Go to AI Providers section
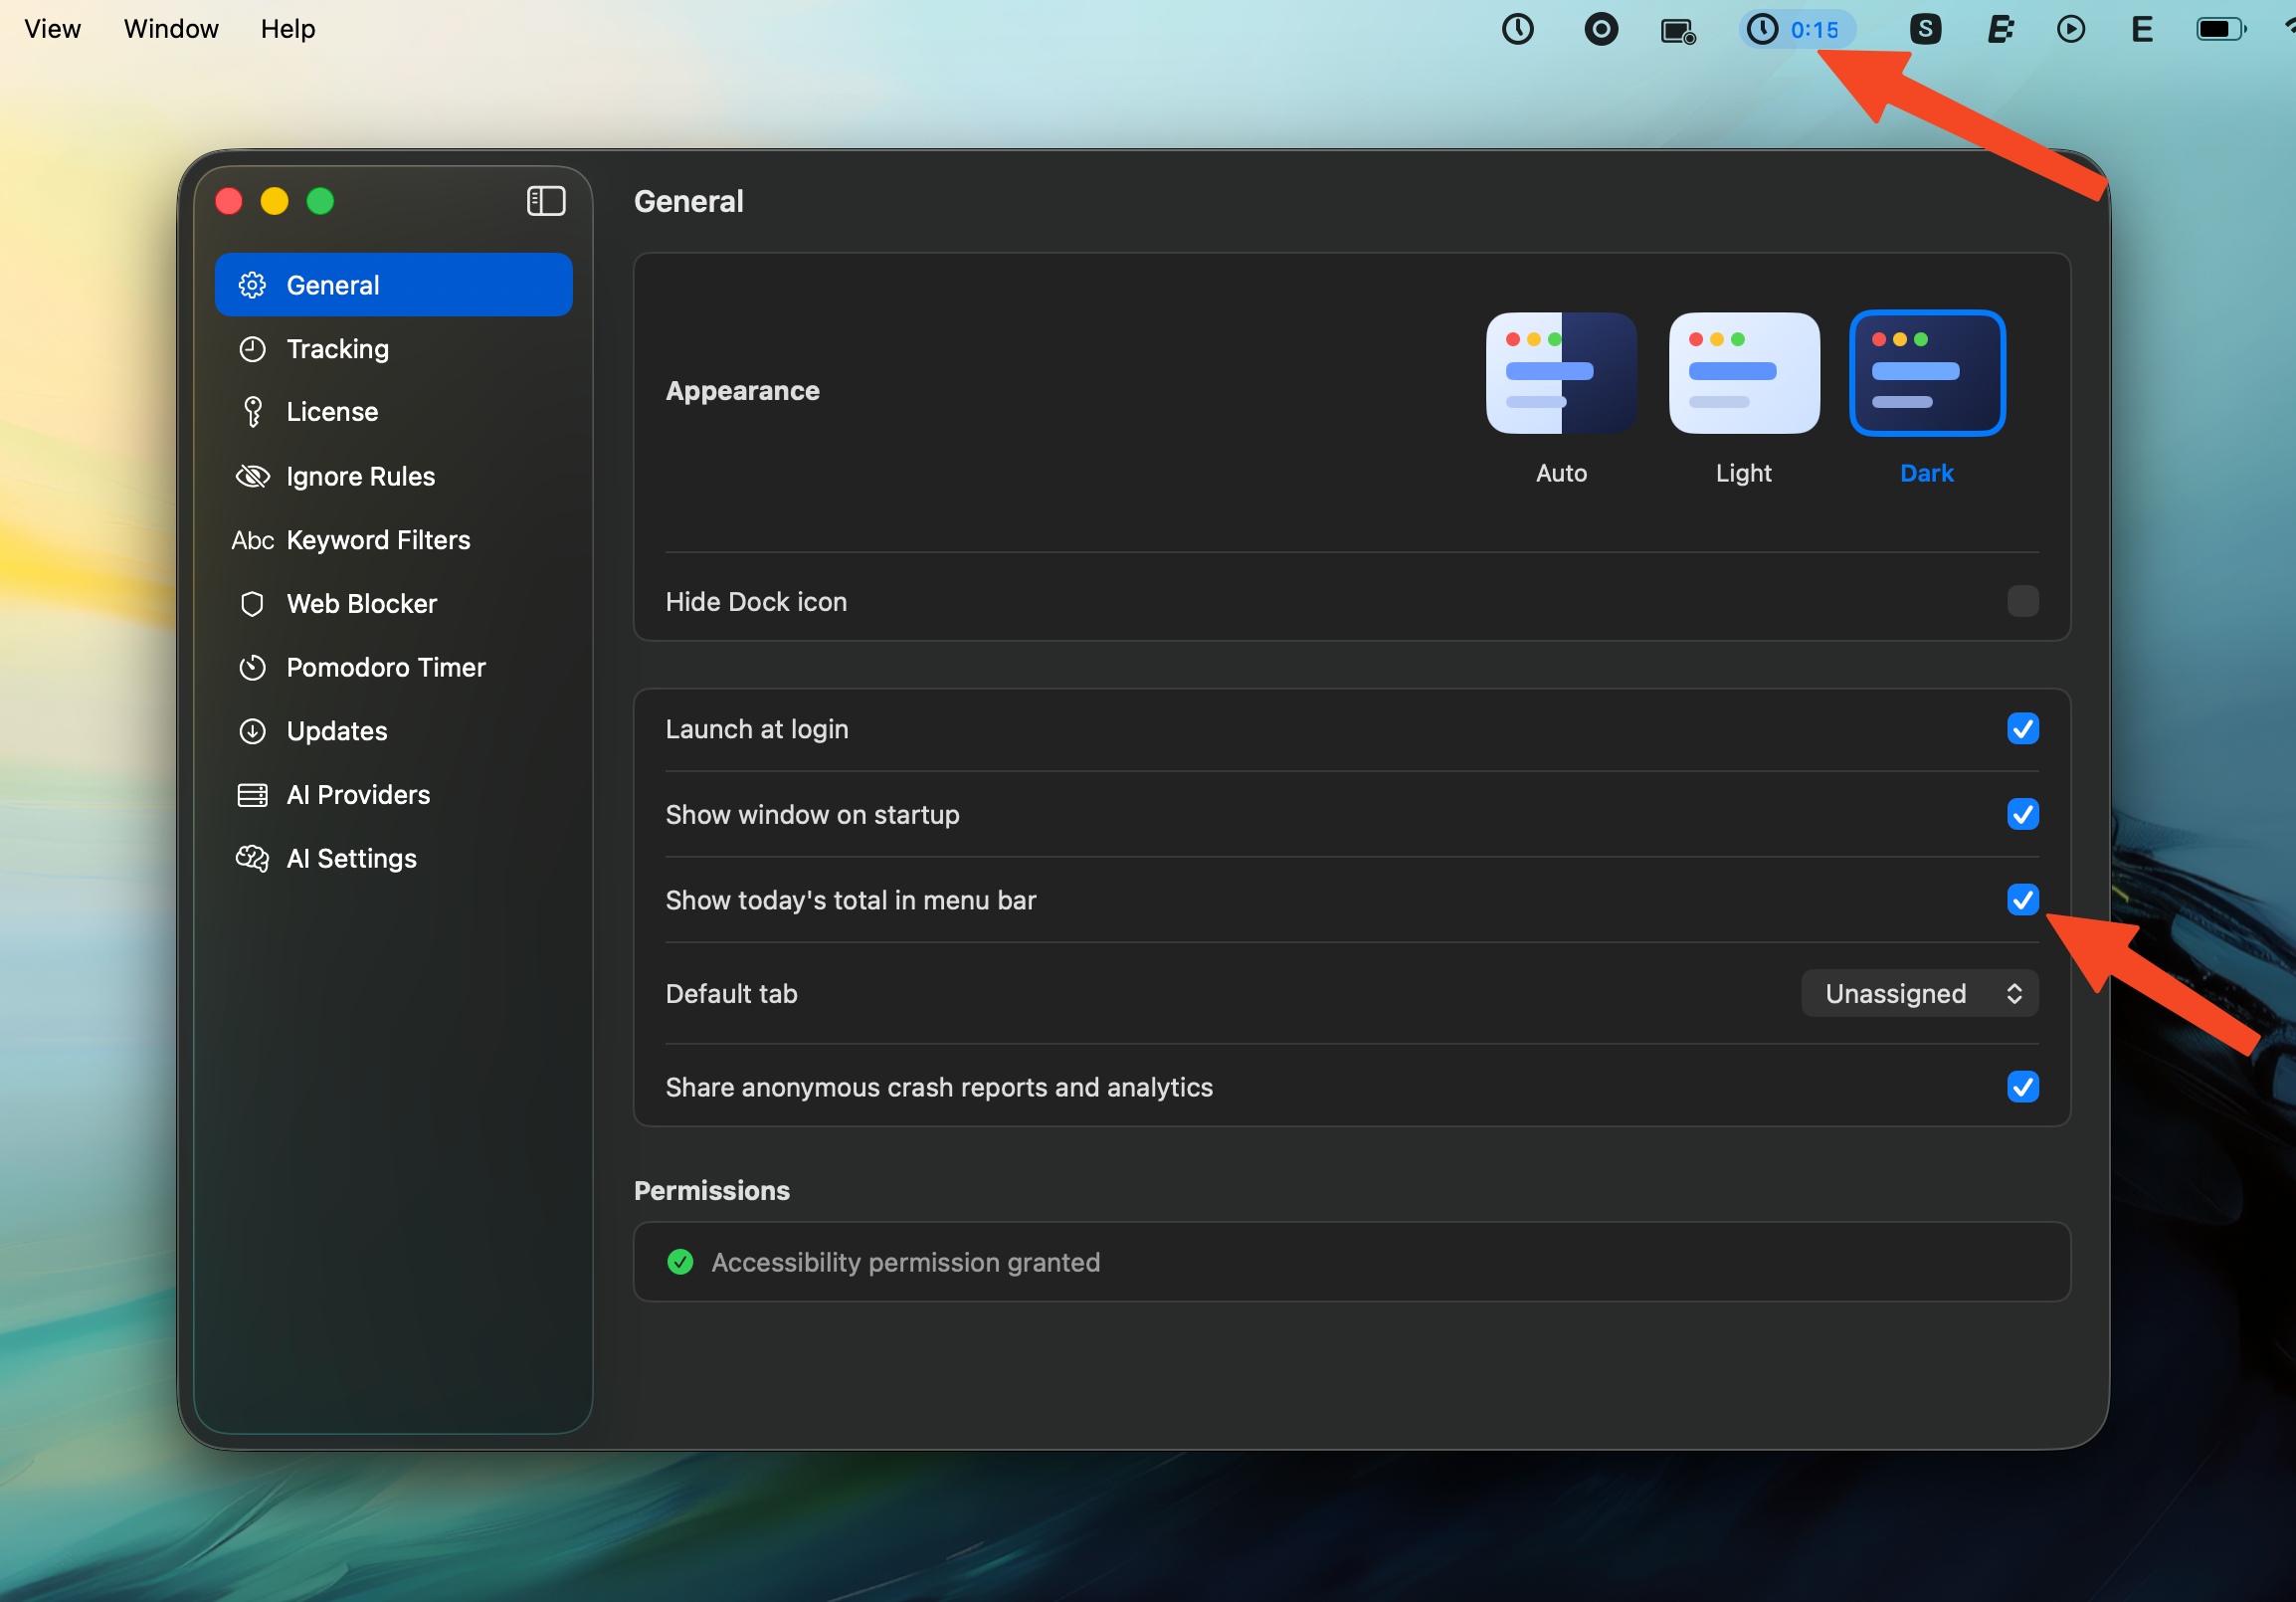This screenshot has height=1602, width=2296. pos(357,795)
